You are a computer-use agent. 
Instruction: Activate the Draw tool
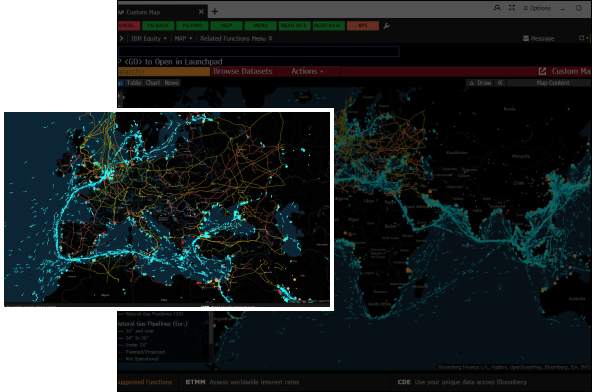(479, 83)
